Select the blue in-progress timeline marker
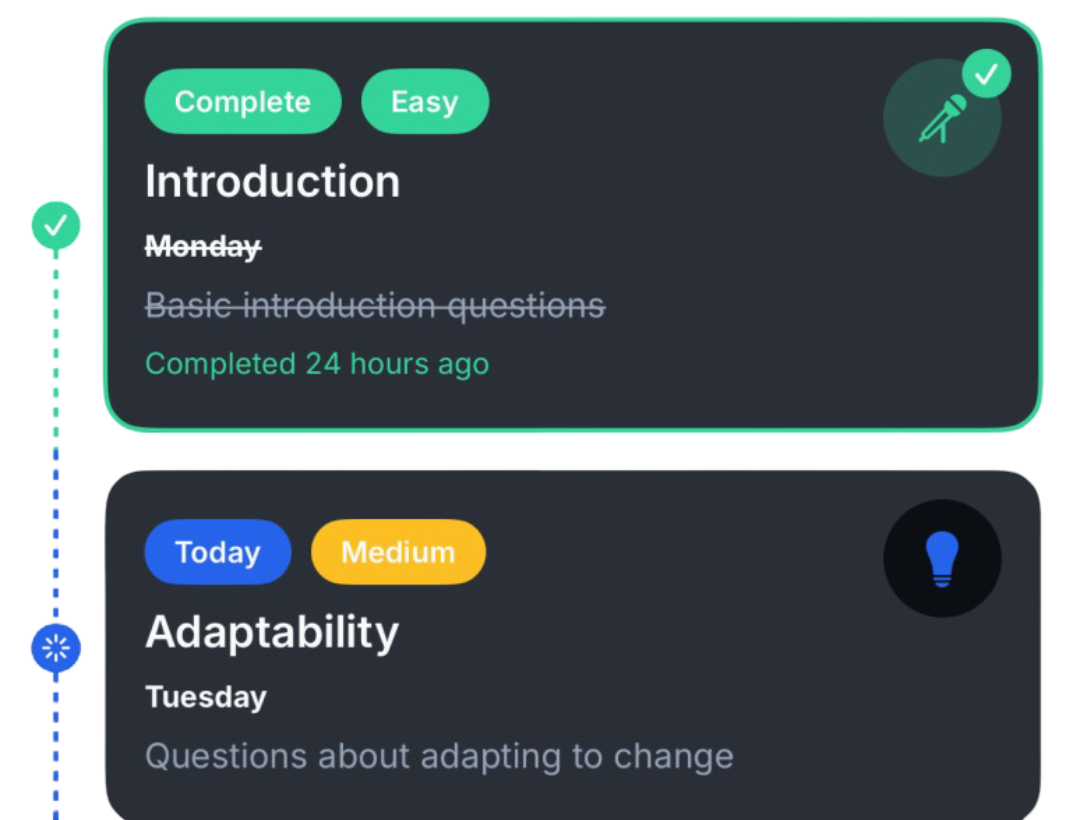 (x=56, y=649)
